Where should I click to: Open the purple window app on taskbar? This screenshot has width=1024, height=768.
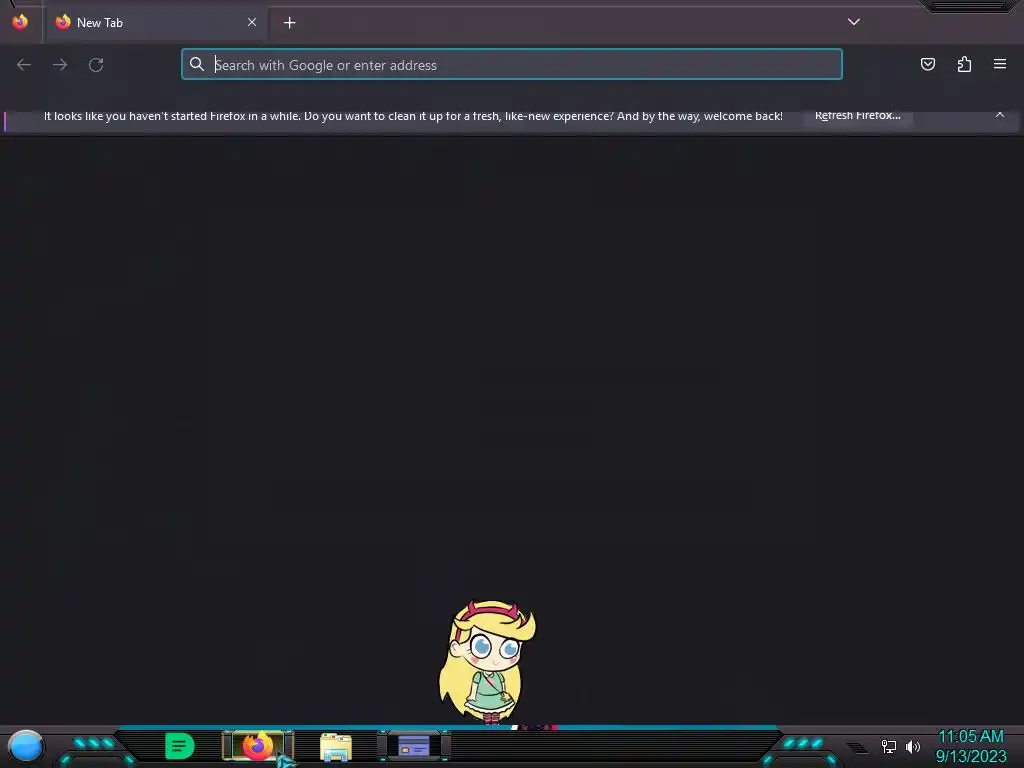(x=414, y=746)
